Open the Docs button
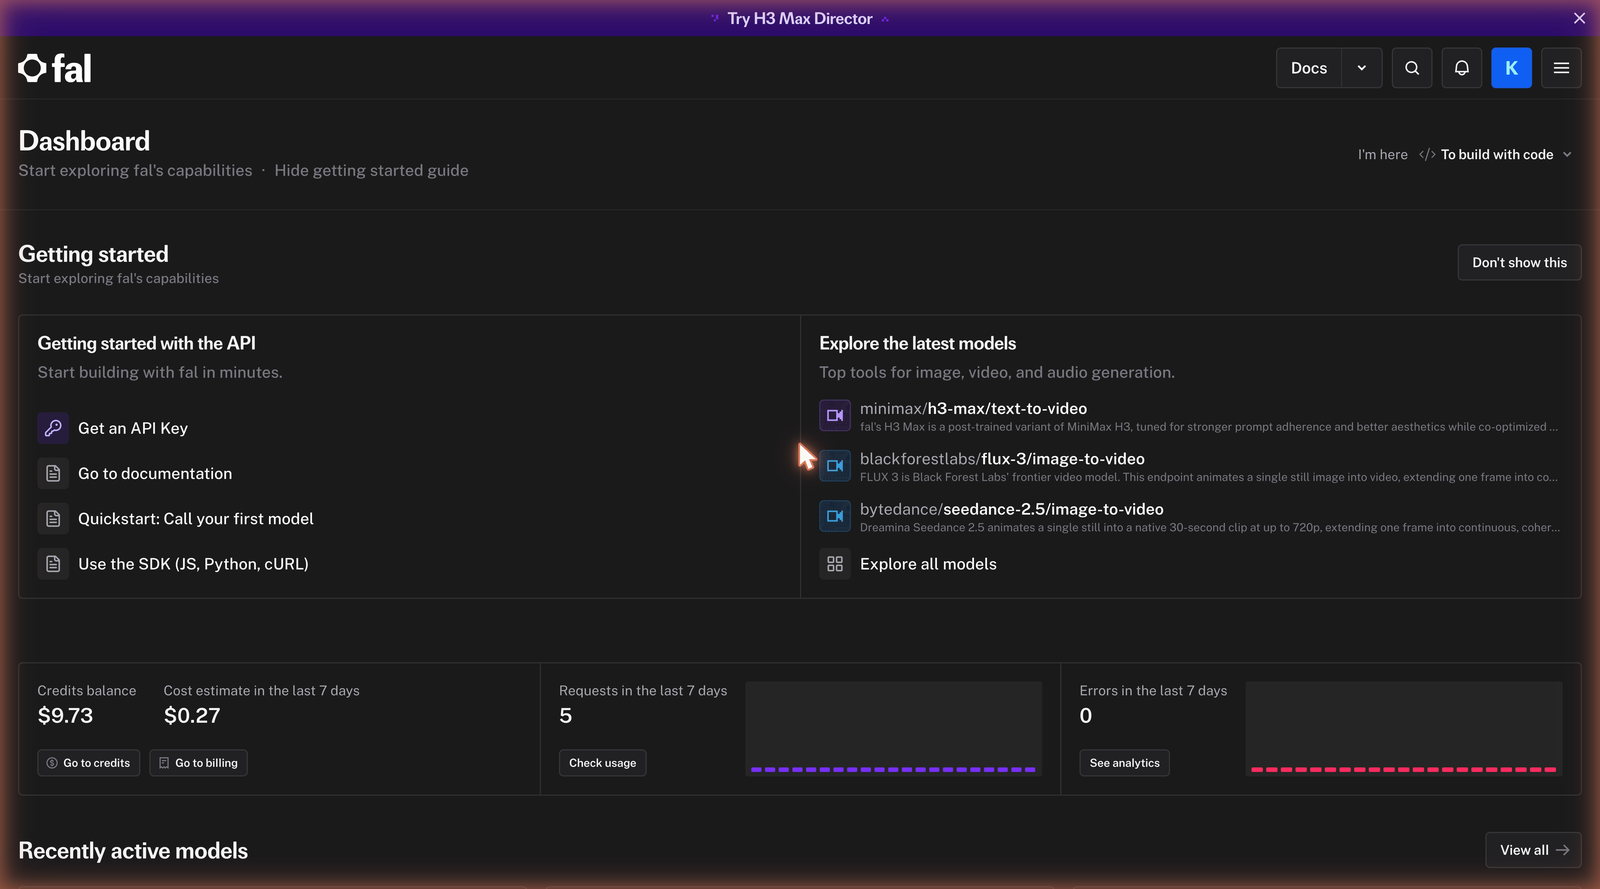 tap(1309, 68)
